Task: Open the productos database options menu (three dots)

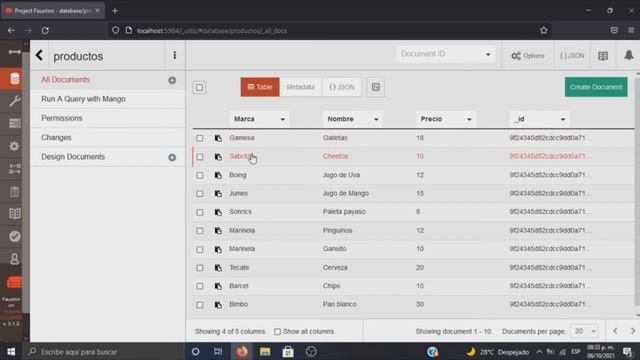Action: click(175, 55)
